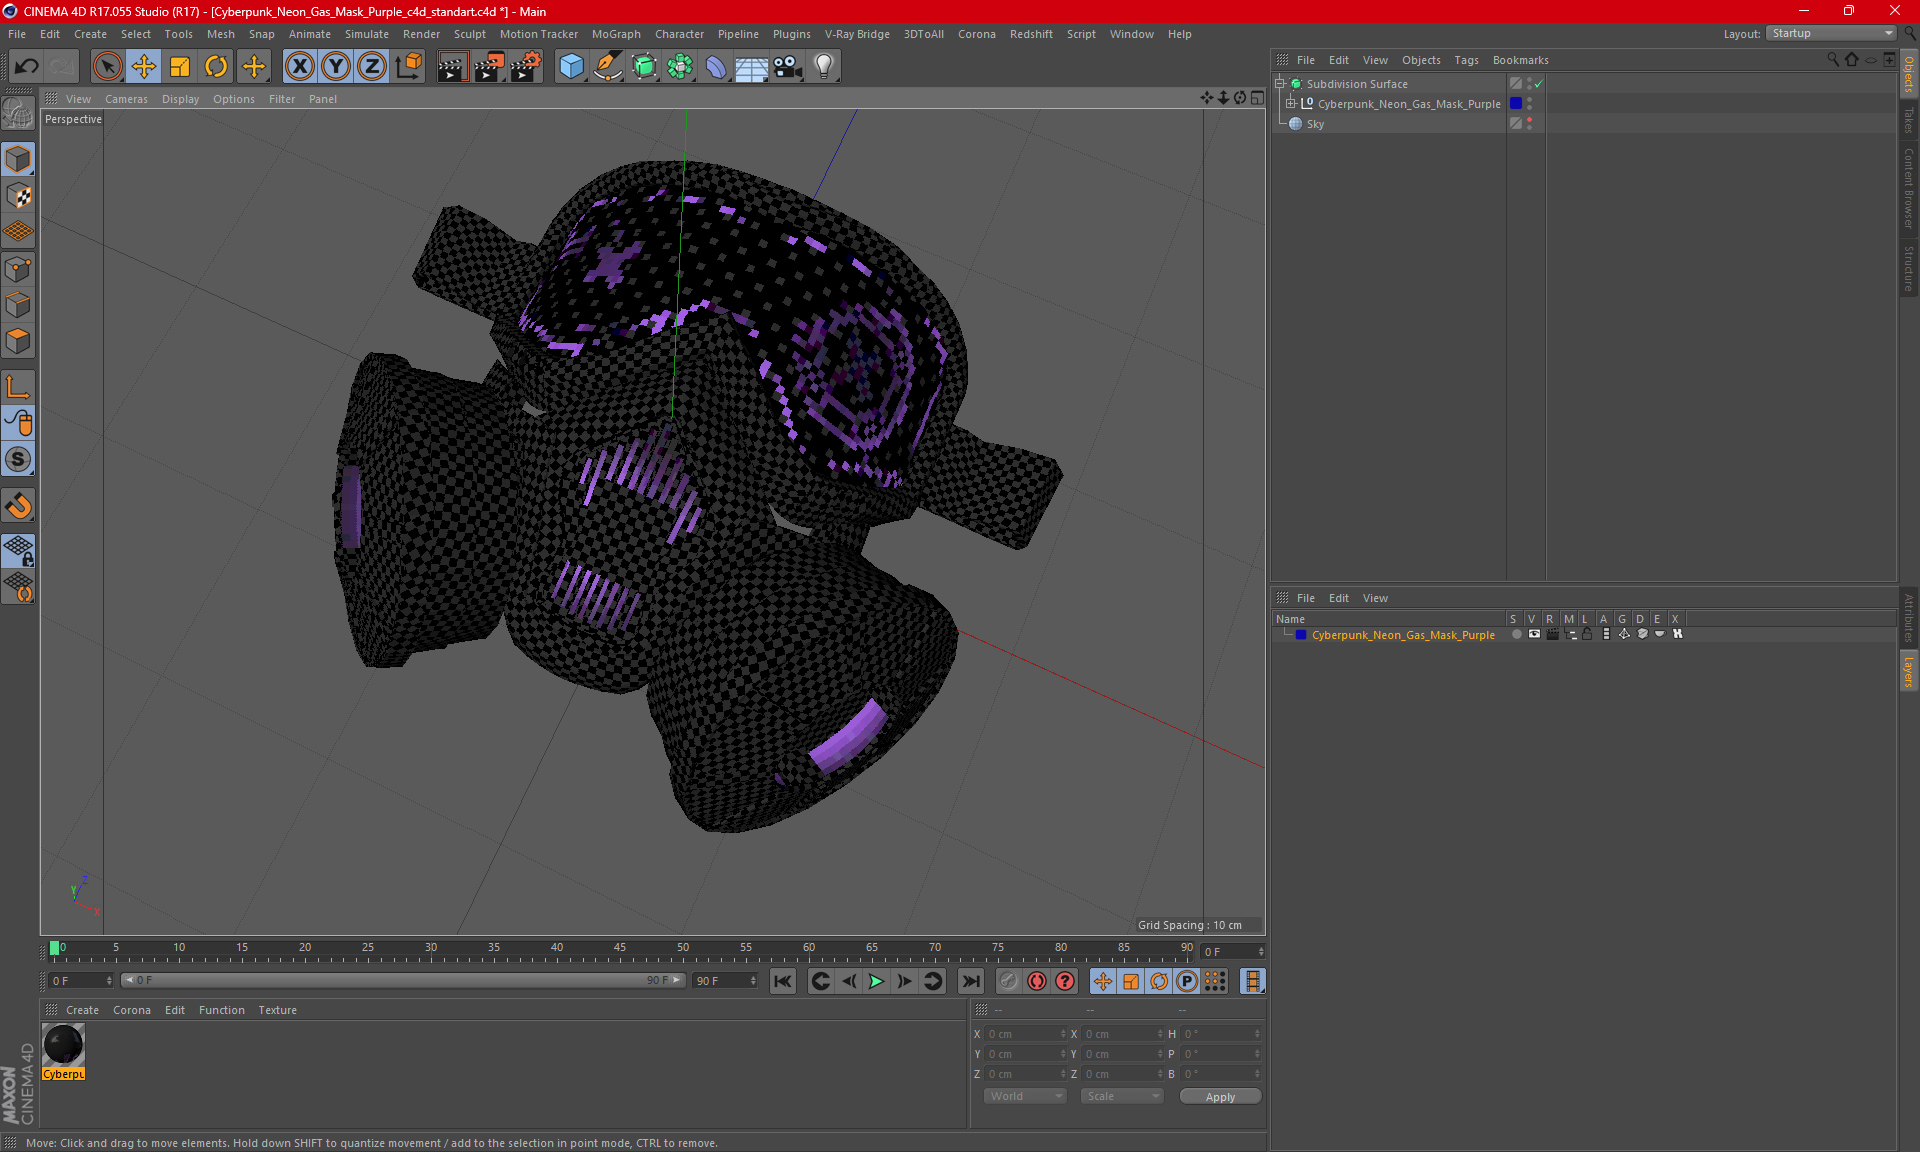Open the Mesh menu
1920x1152 pixels.
coord(220,34)
